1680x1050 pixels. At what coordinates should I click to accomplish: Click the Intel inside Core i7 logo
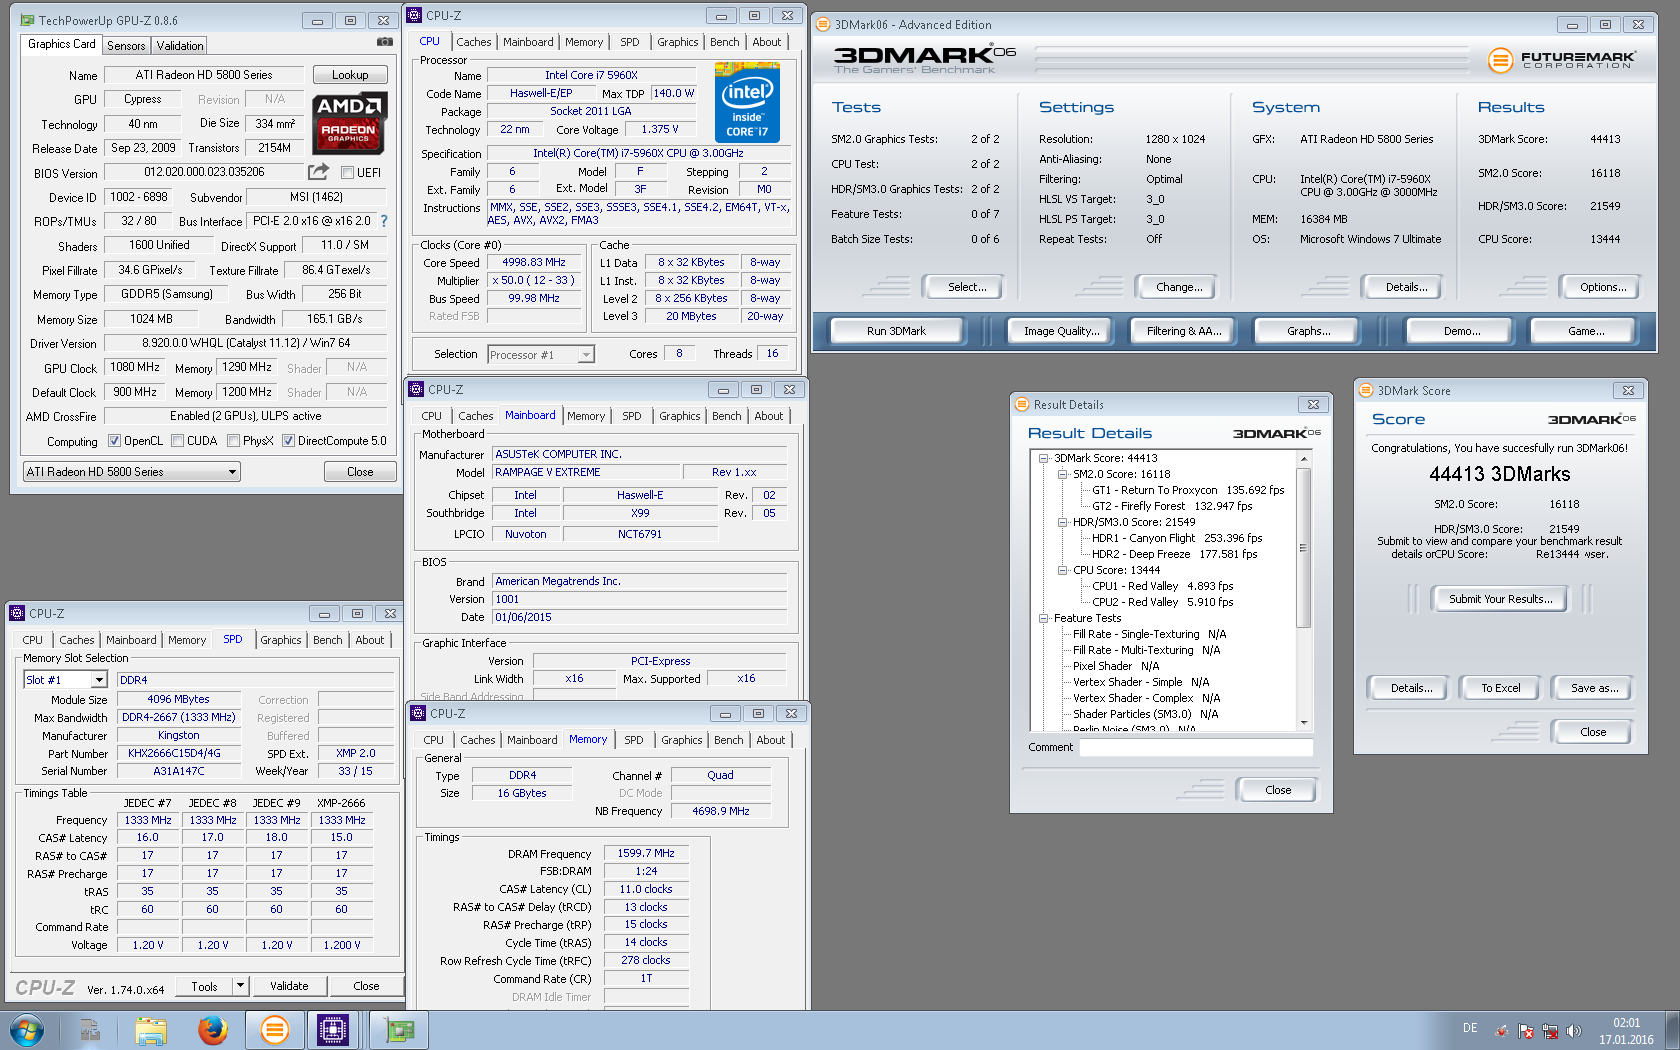747,103
